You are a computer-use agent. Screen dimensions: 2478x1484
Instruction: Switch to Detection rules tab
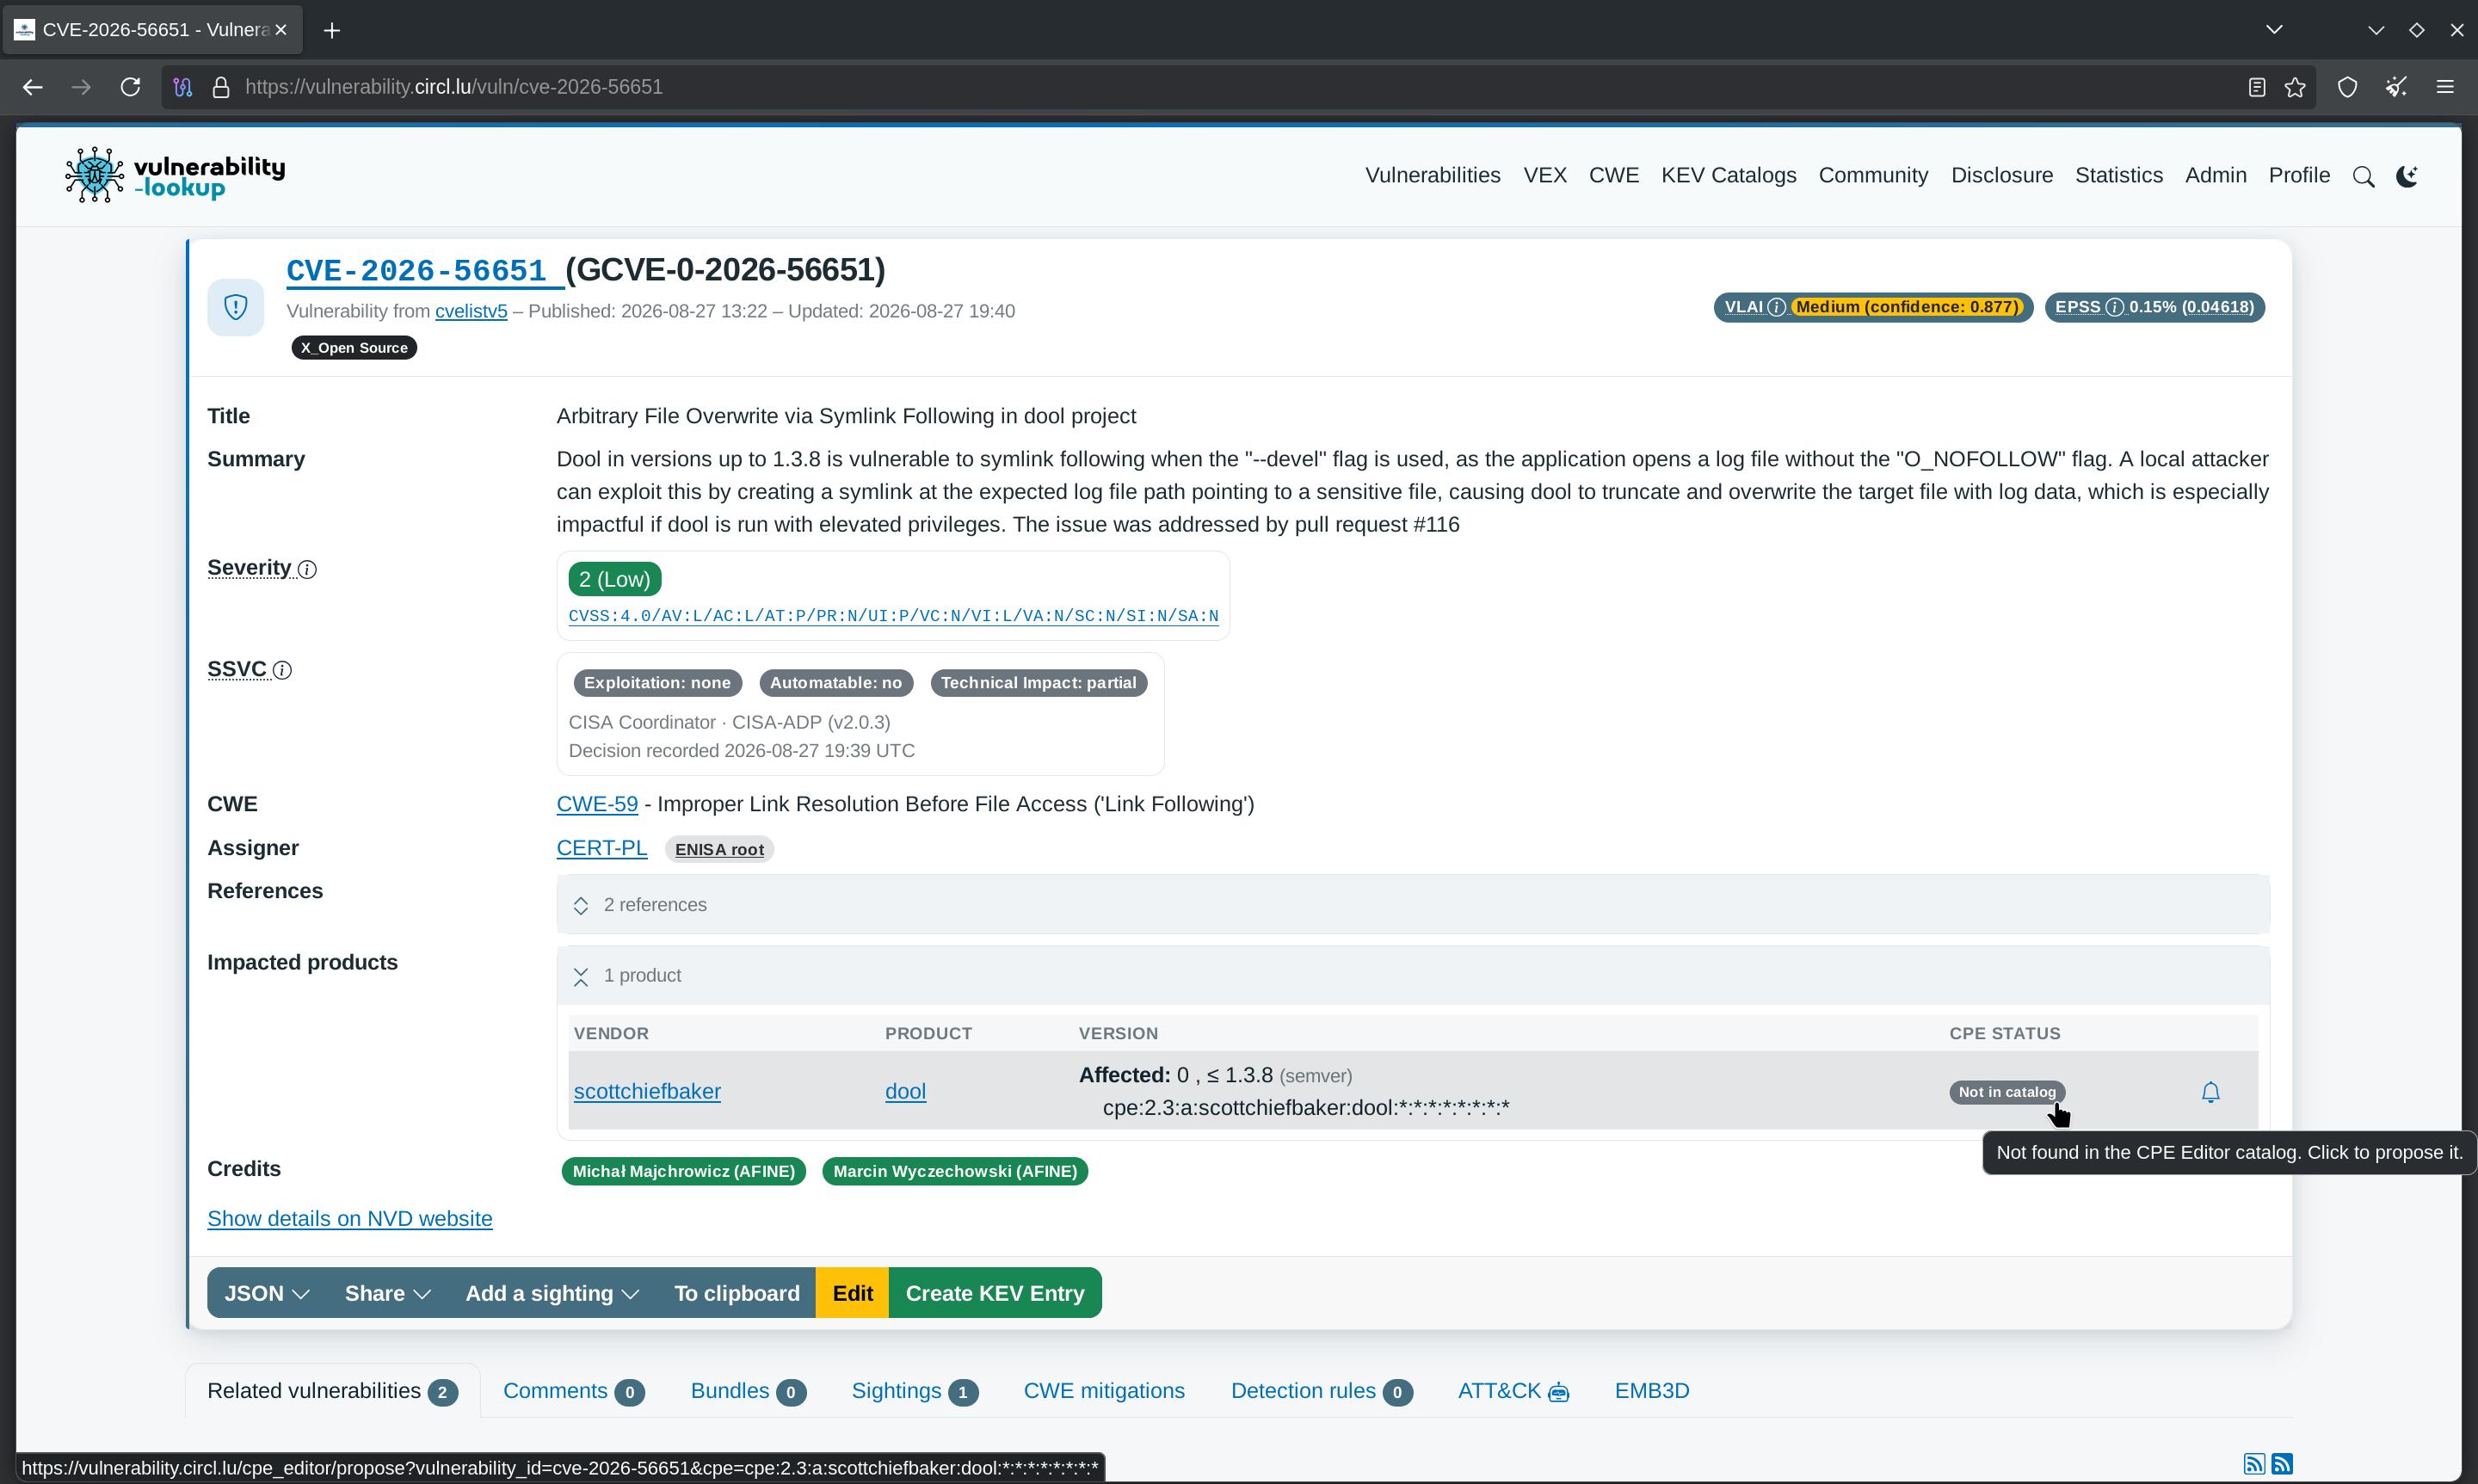[x=1321, y=1391]
